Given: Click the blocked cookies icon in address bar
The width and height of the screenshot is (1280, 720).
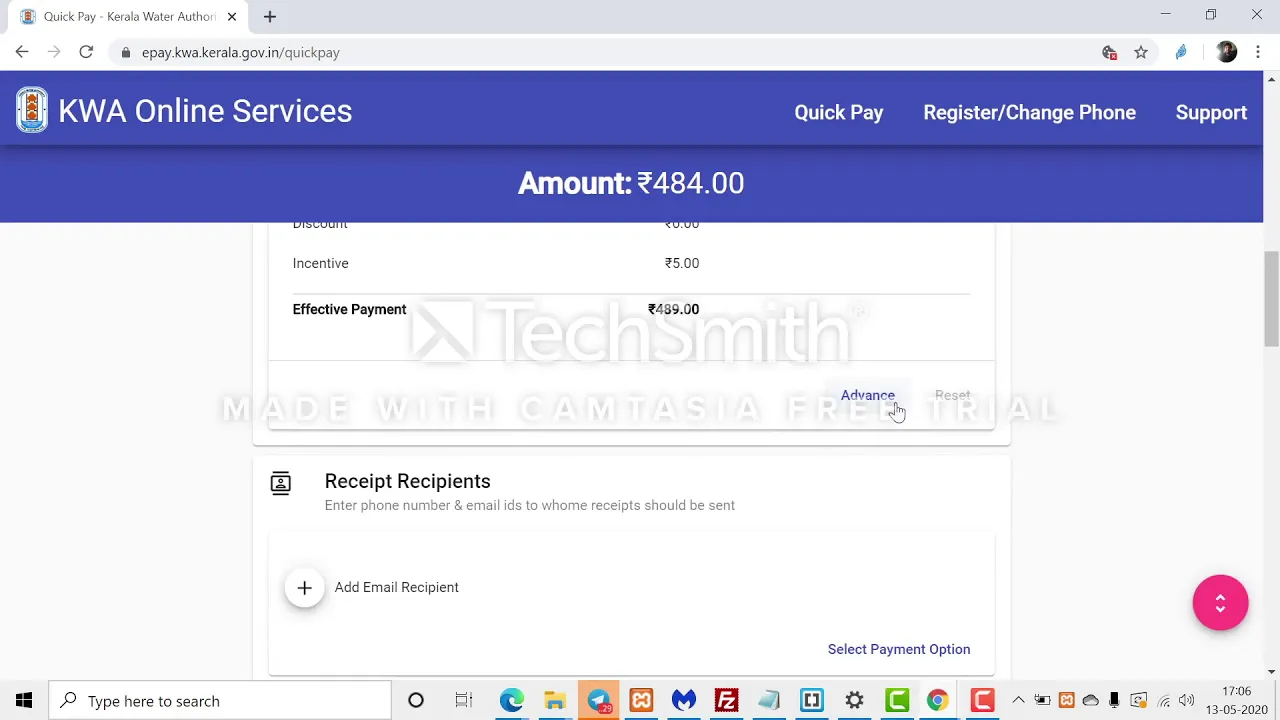Looking at the screenshot, I should pos(1109,52).
